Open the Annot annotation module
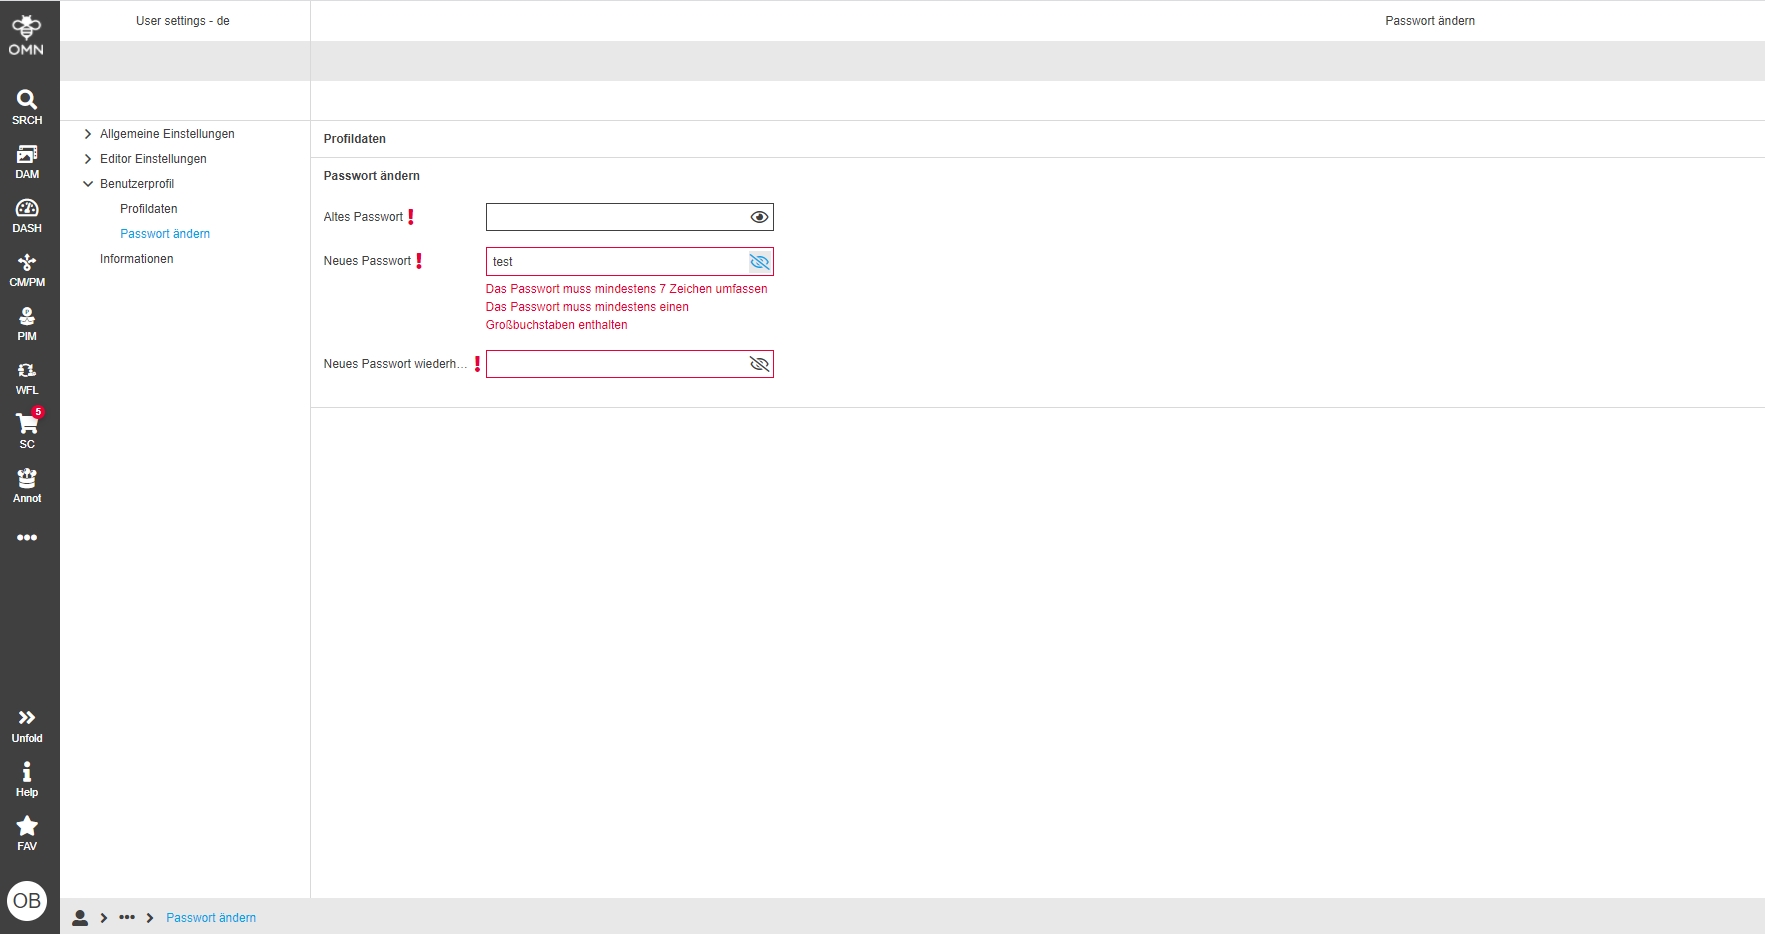1765x934 pixels. point(27,485)
